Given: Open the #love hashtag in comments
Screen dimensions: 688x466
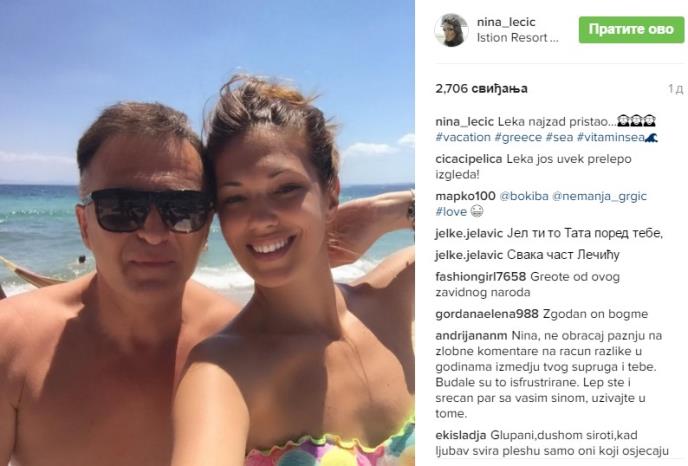Looking at the screenshot, I should point(451,211).
